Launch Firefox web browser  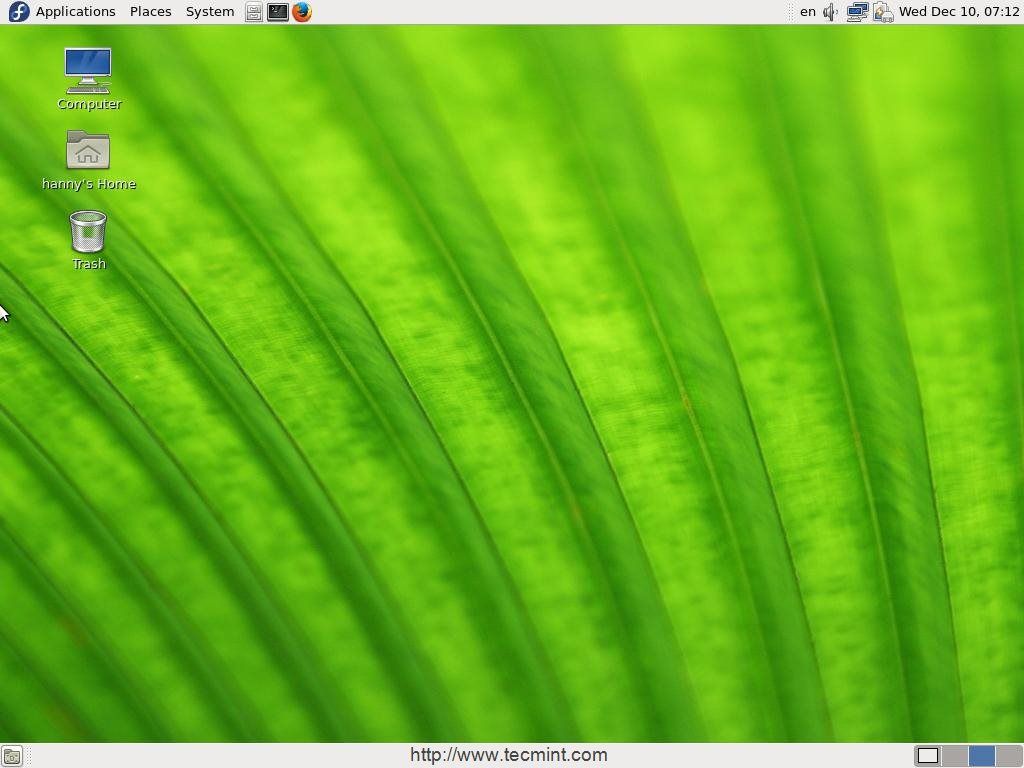pos(302,12)
